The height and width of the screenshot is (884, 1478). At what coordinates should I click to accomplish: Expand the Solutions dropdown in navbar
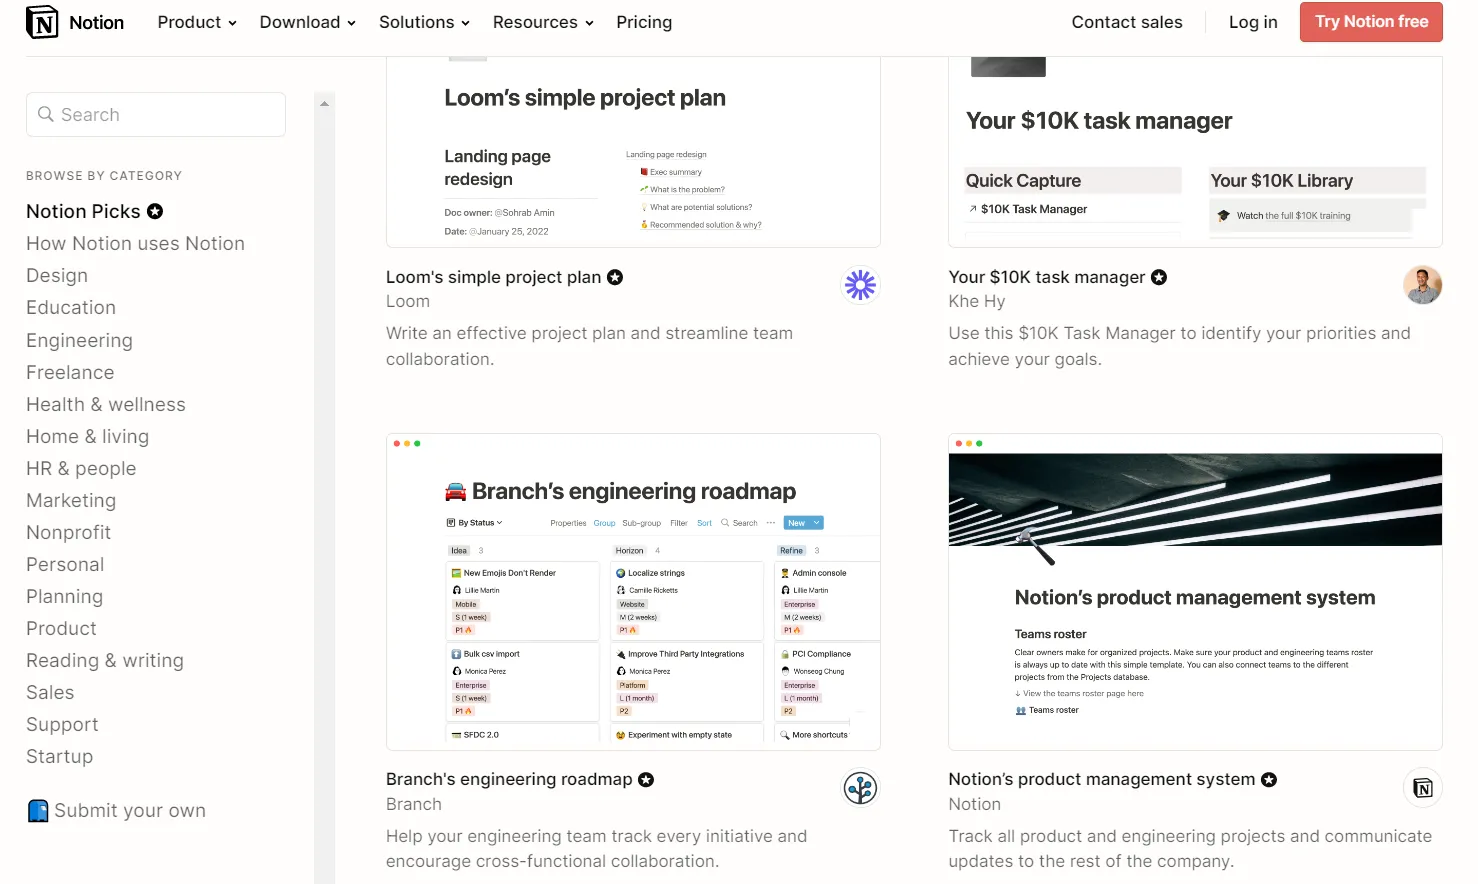click(424, 22)
